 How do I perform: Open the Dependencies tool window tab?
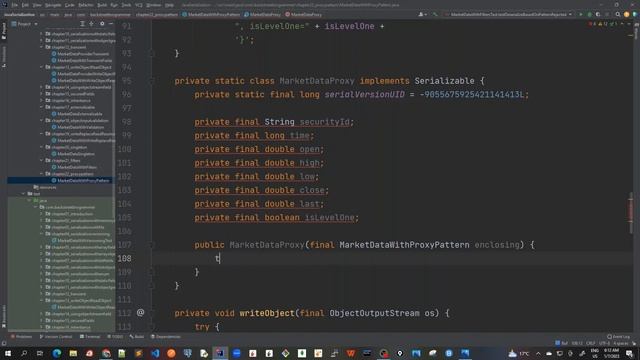[x=165, y=337]
